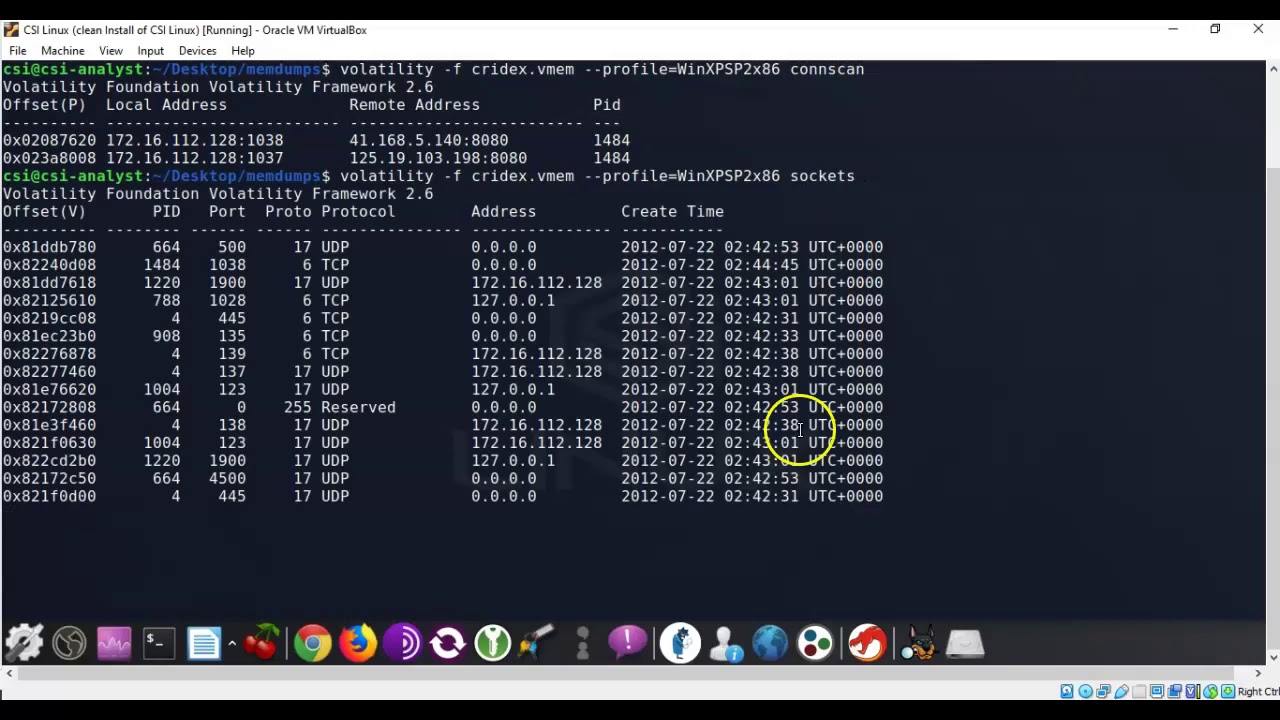1280x720 pixels.
Task: Click the purple sync arrows dock icon
Action: tap(447, 643)
